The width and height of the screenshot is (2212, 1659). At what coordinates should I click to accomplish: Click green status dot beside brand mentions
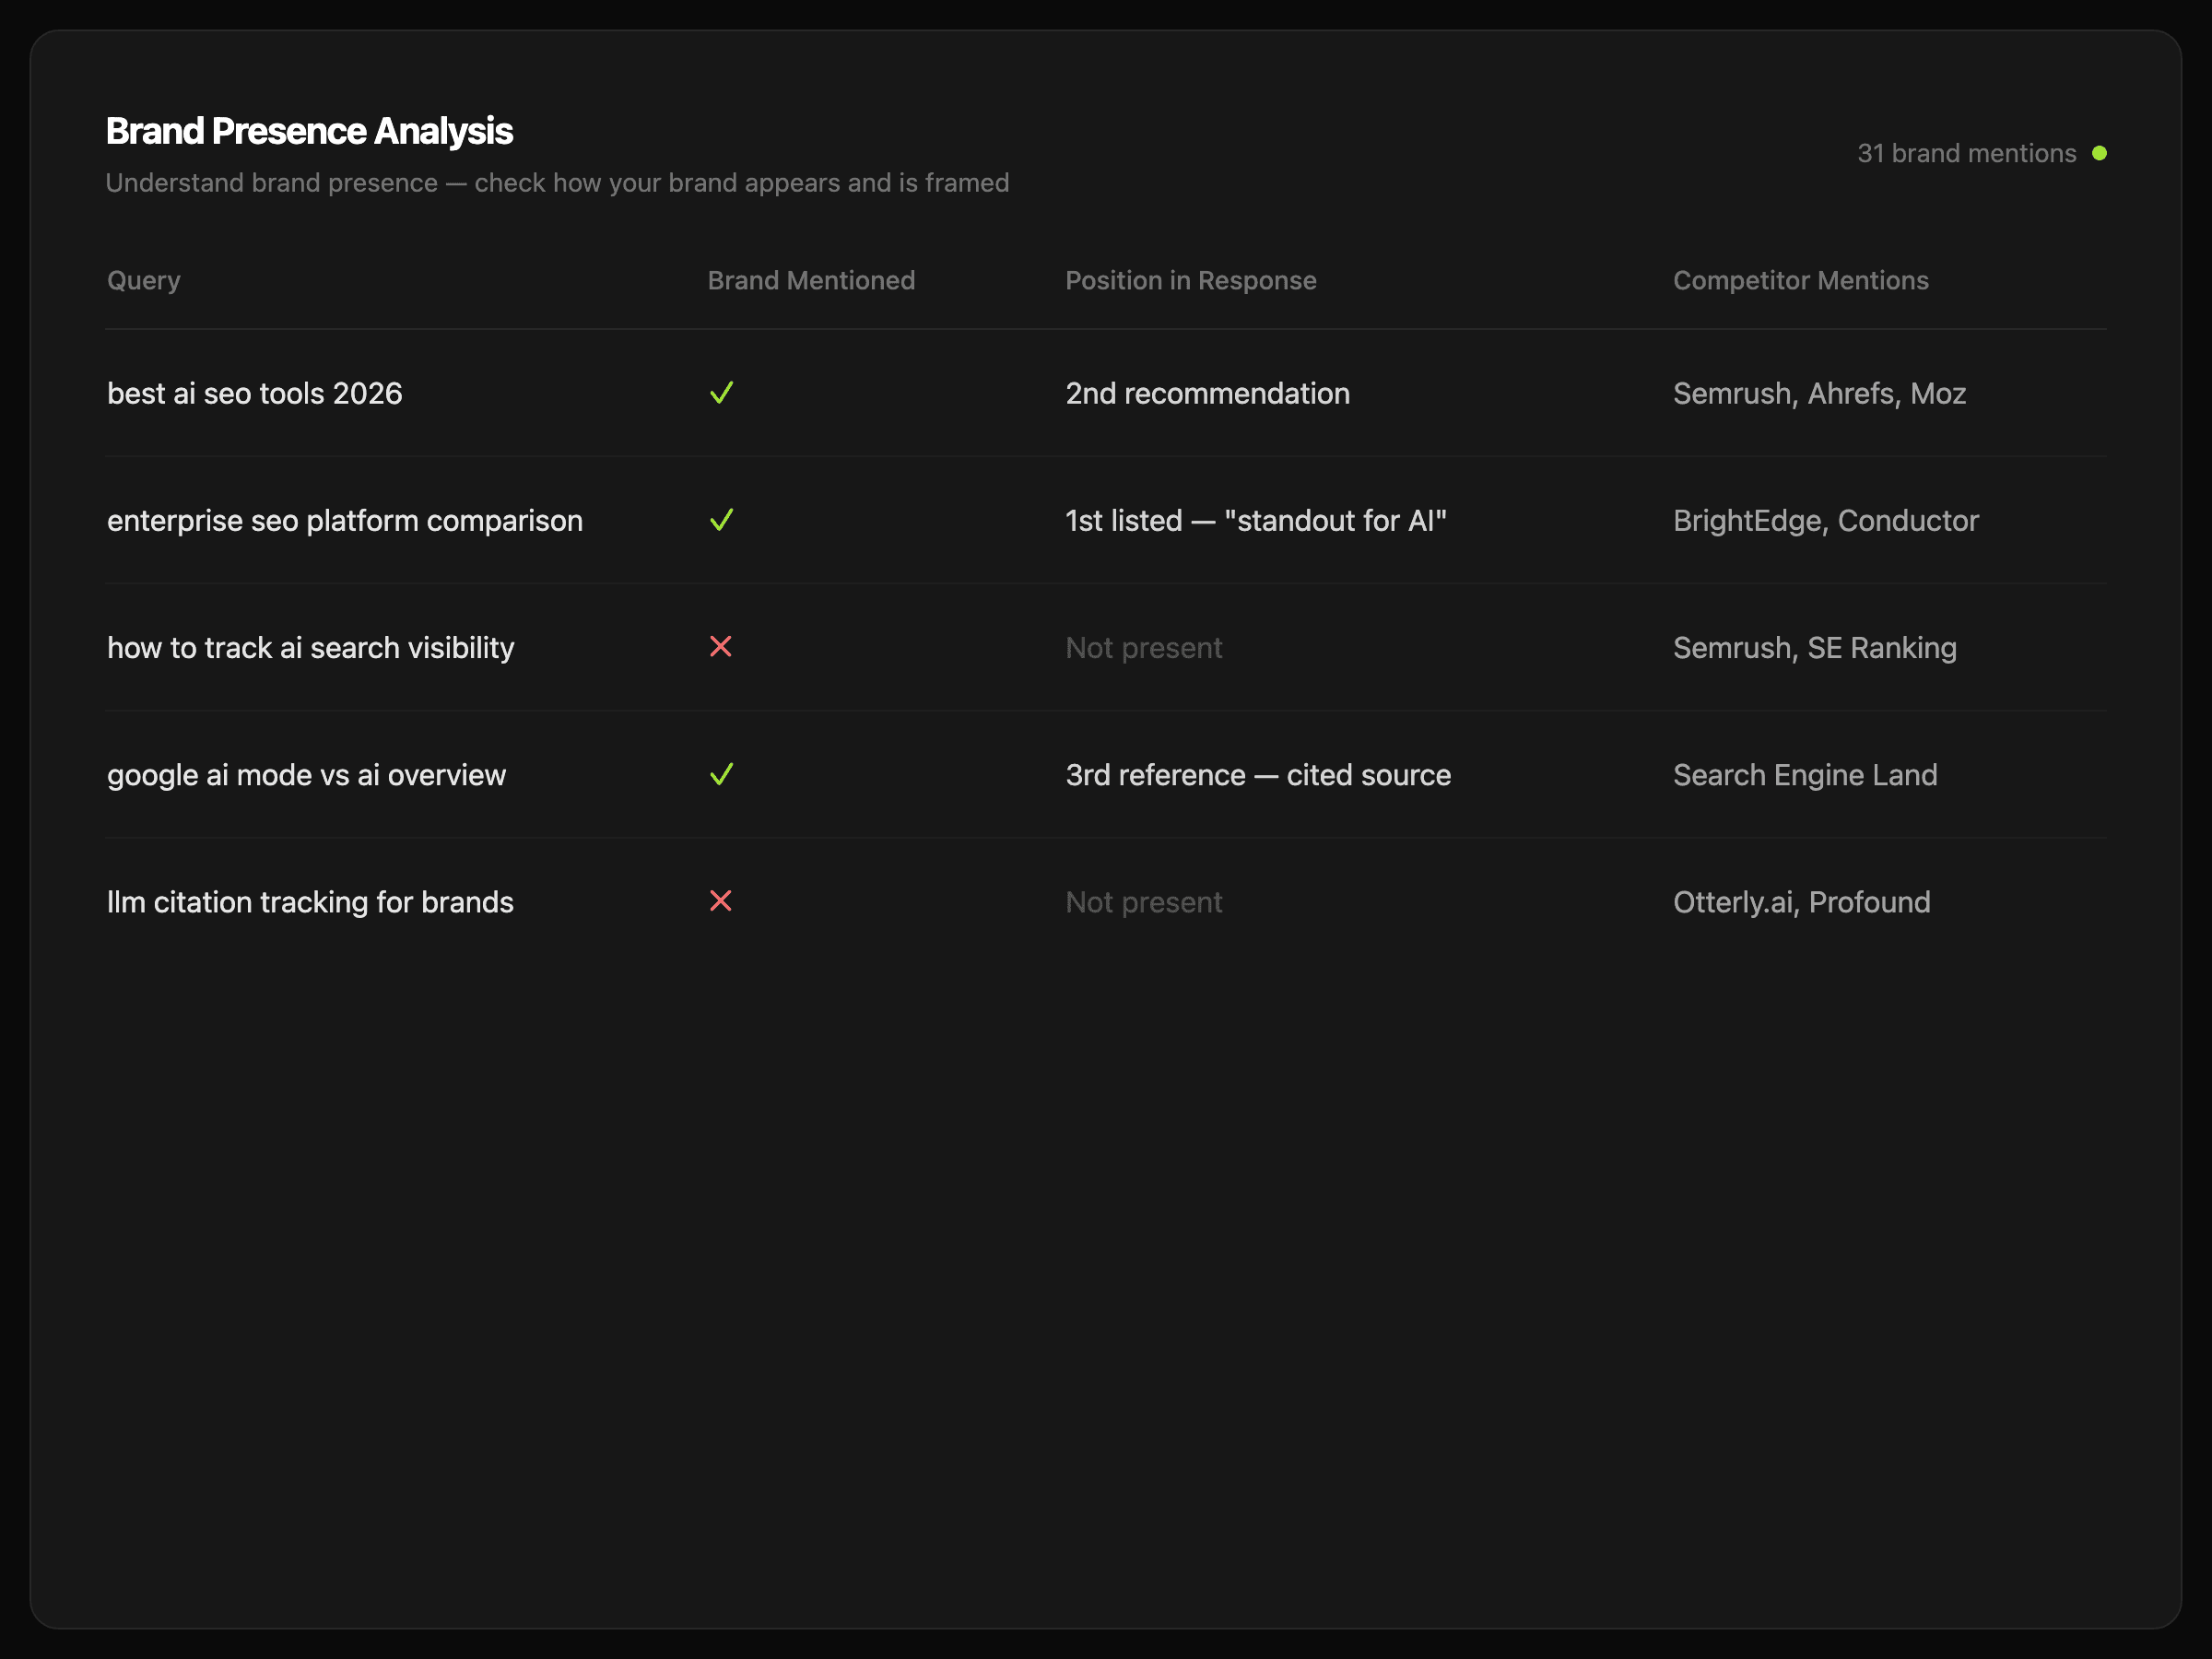(x=2099, y=153)
